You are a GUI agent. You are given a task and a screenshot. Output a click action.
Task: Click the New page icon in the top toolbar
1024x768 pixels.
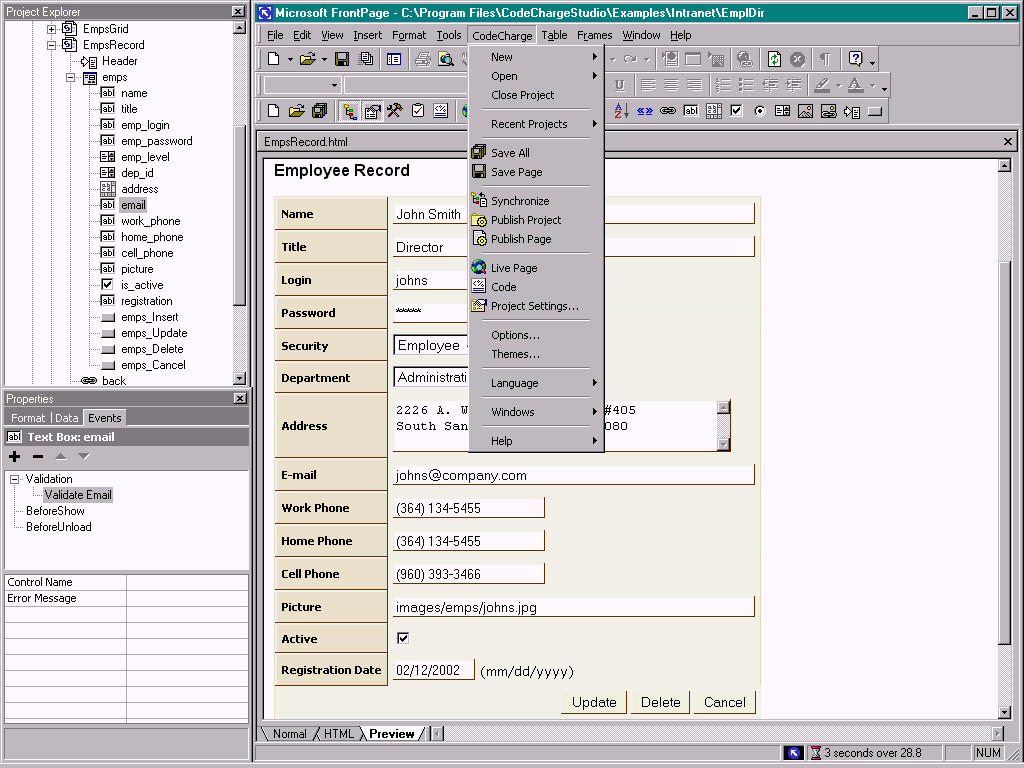pos(274,59)
